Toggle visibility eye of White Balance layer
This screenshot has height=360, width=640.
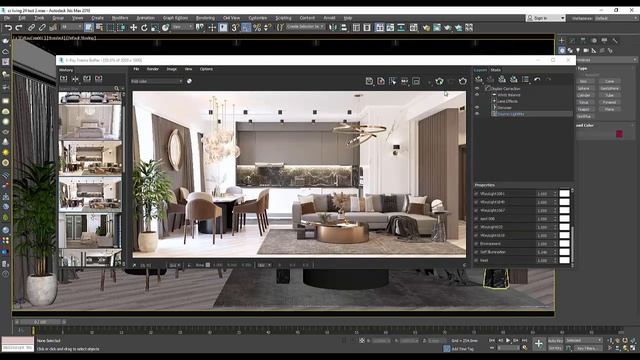pos(477,95)
